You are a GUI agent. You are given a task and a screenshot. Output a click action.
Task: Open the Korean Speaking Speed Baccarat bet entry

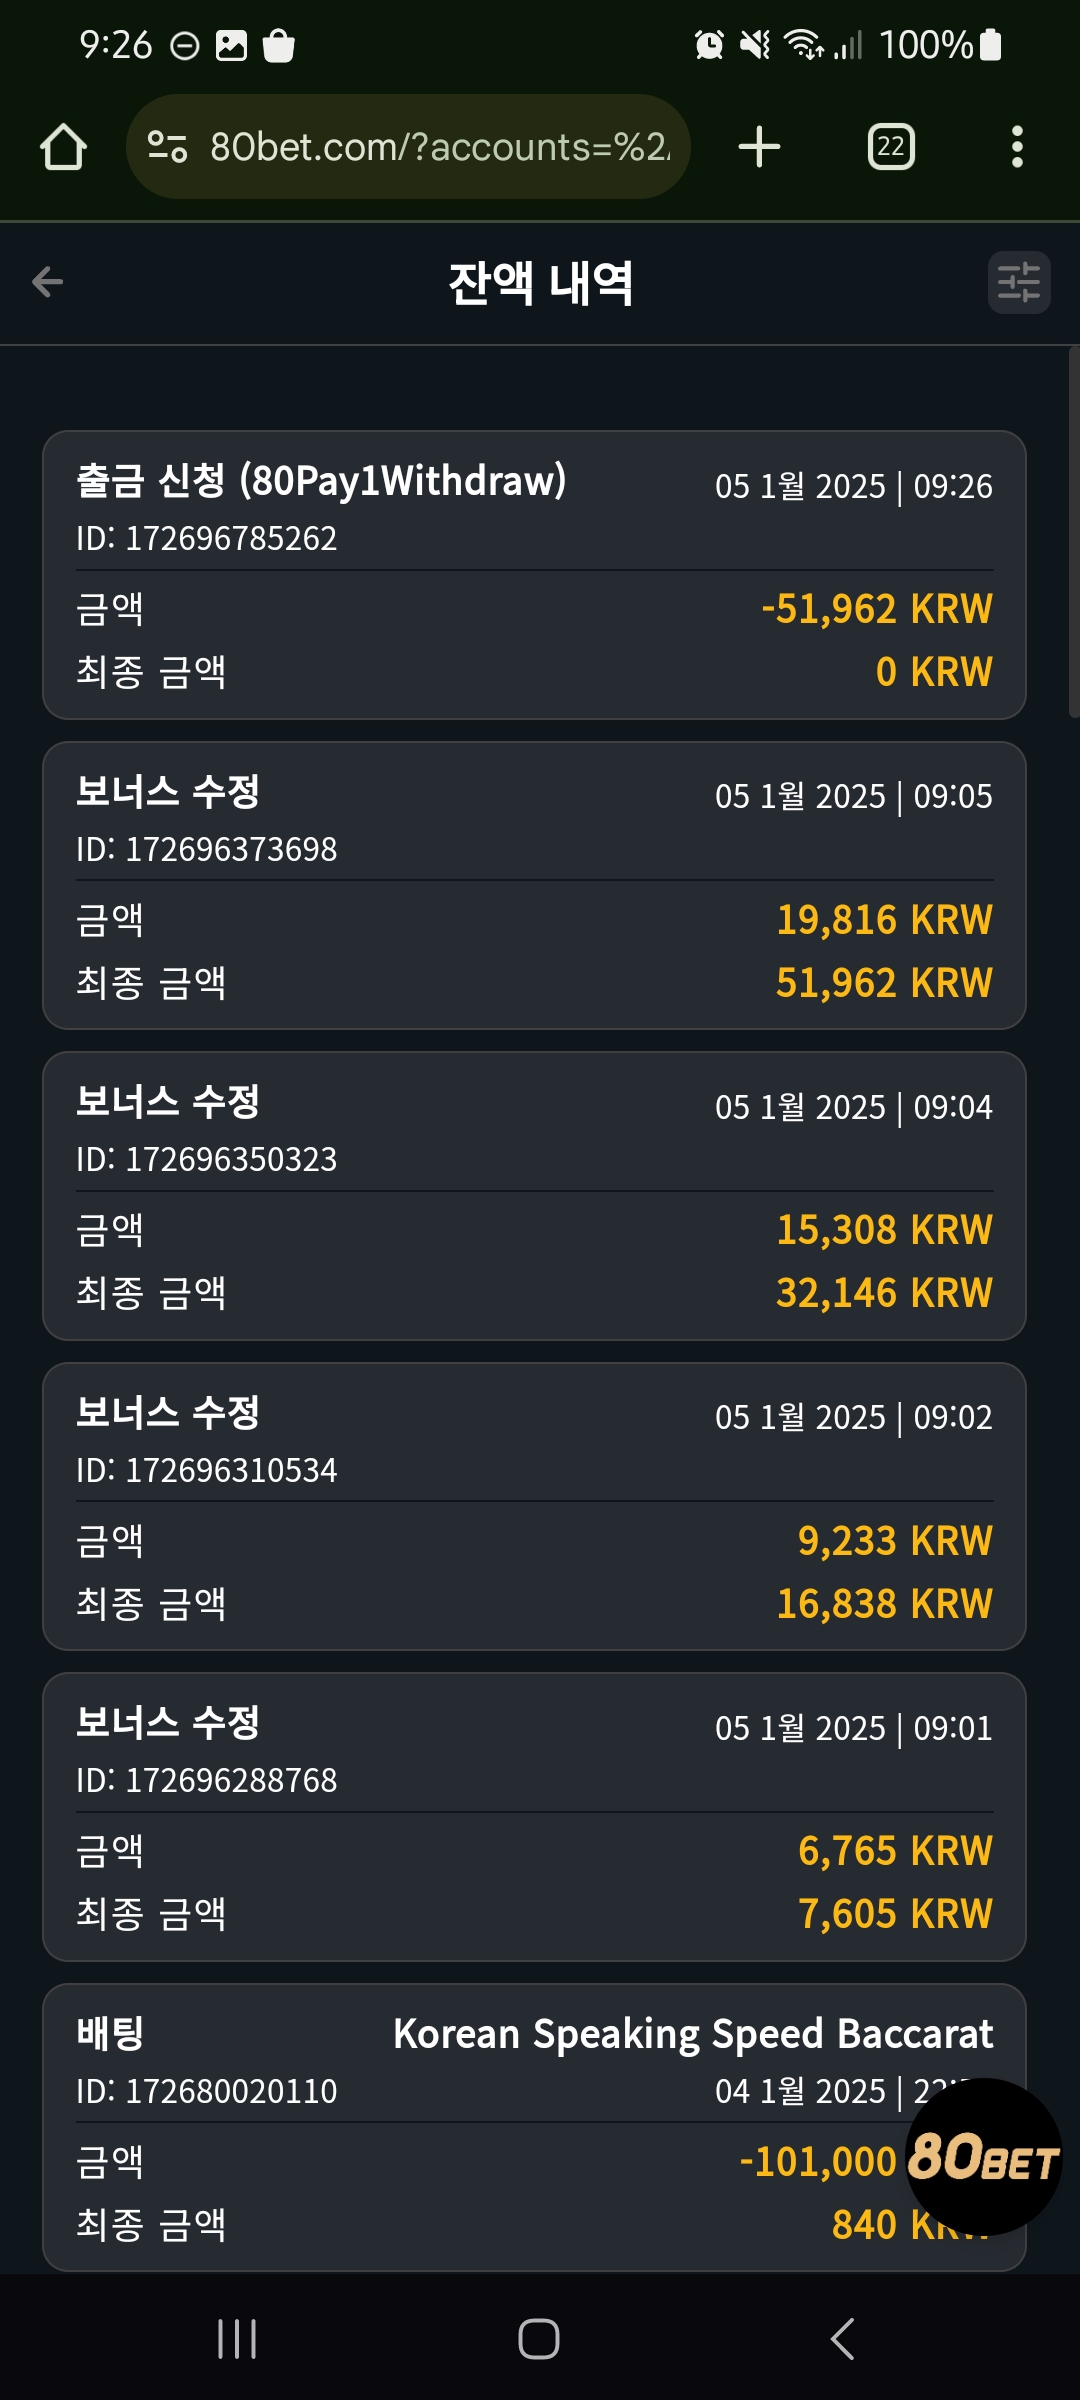coord(534,2127)
